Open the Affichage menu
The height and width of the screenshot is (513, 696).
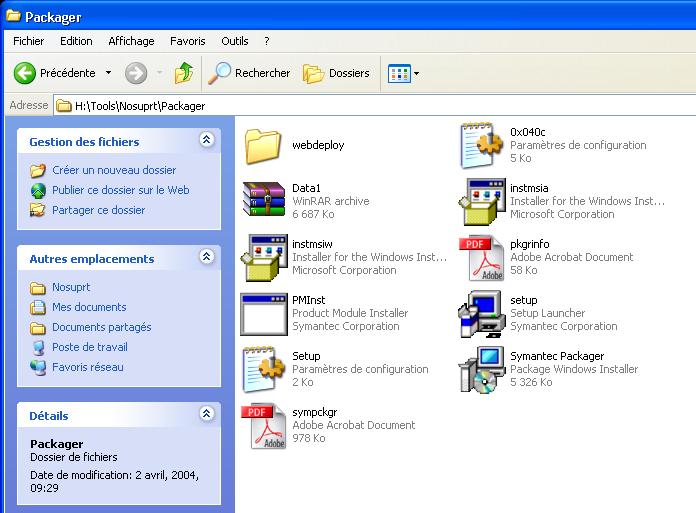tap(131, 41)
